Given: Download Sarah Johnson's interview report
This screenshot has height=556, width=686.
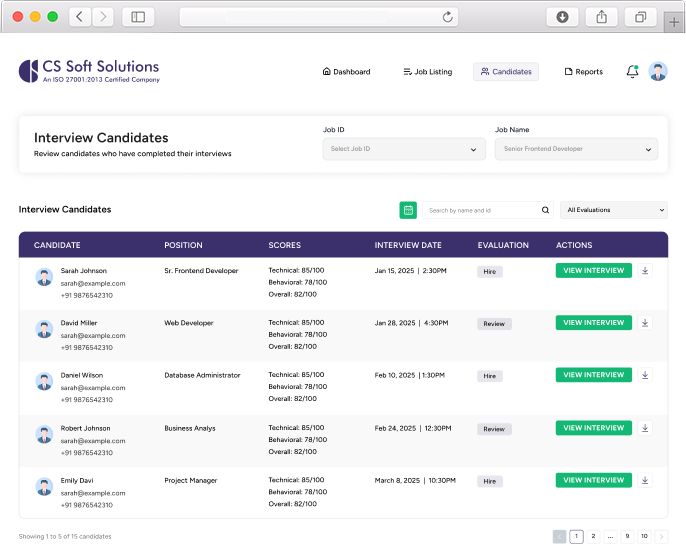Looking at the screenshot, I should [x=645, y=270].
